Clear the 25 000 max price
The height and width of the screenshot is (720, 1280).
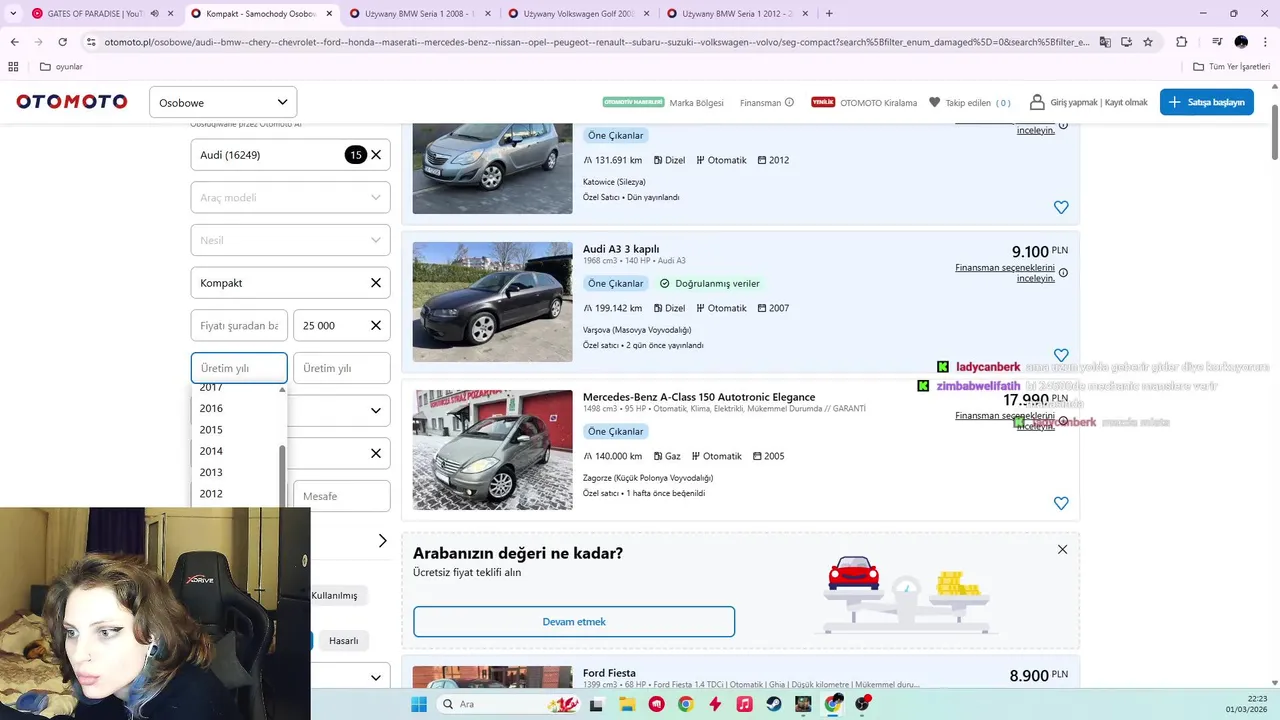376,325
